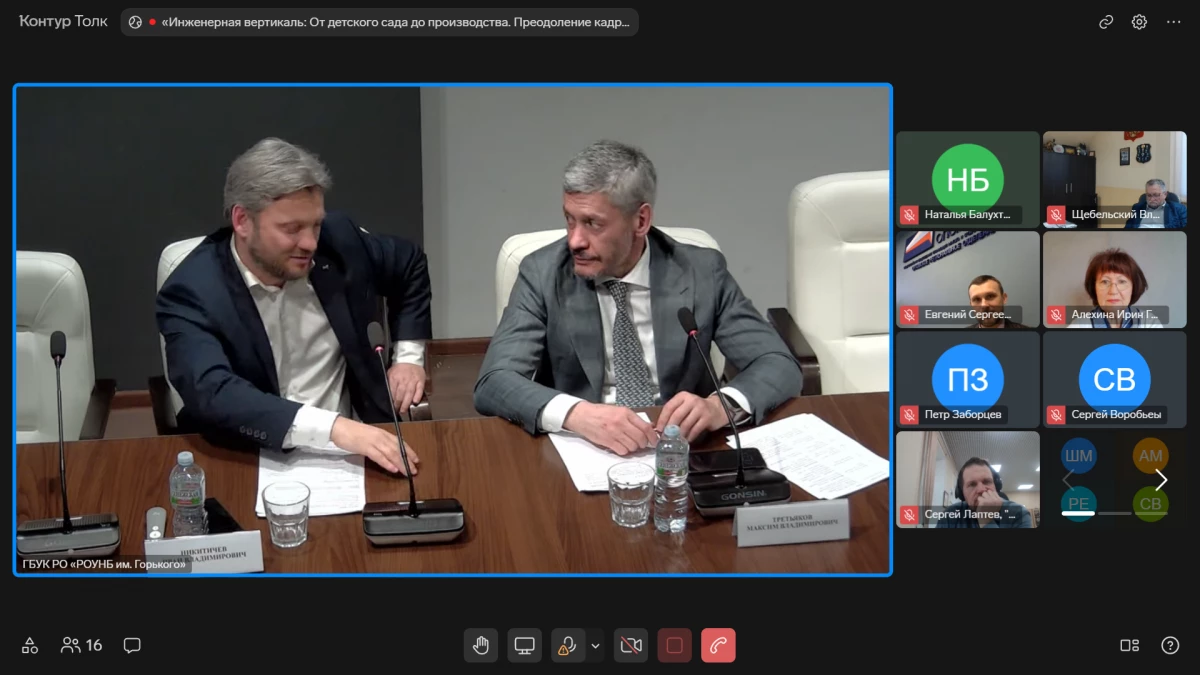
Task: Leave call with red phone button
Action: pyautogui.click(x=718, y=645)
